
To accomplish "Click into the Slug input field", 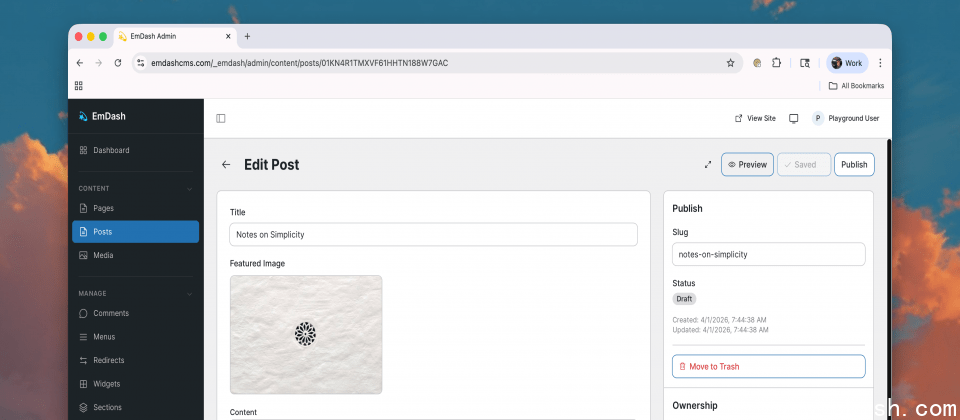I will [x=768, y=254].
